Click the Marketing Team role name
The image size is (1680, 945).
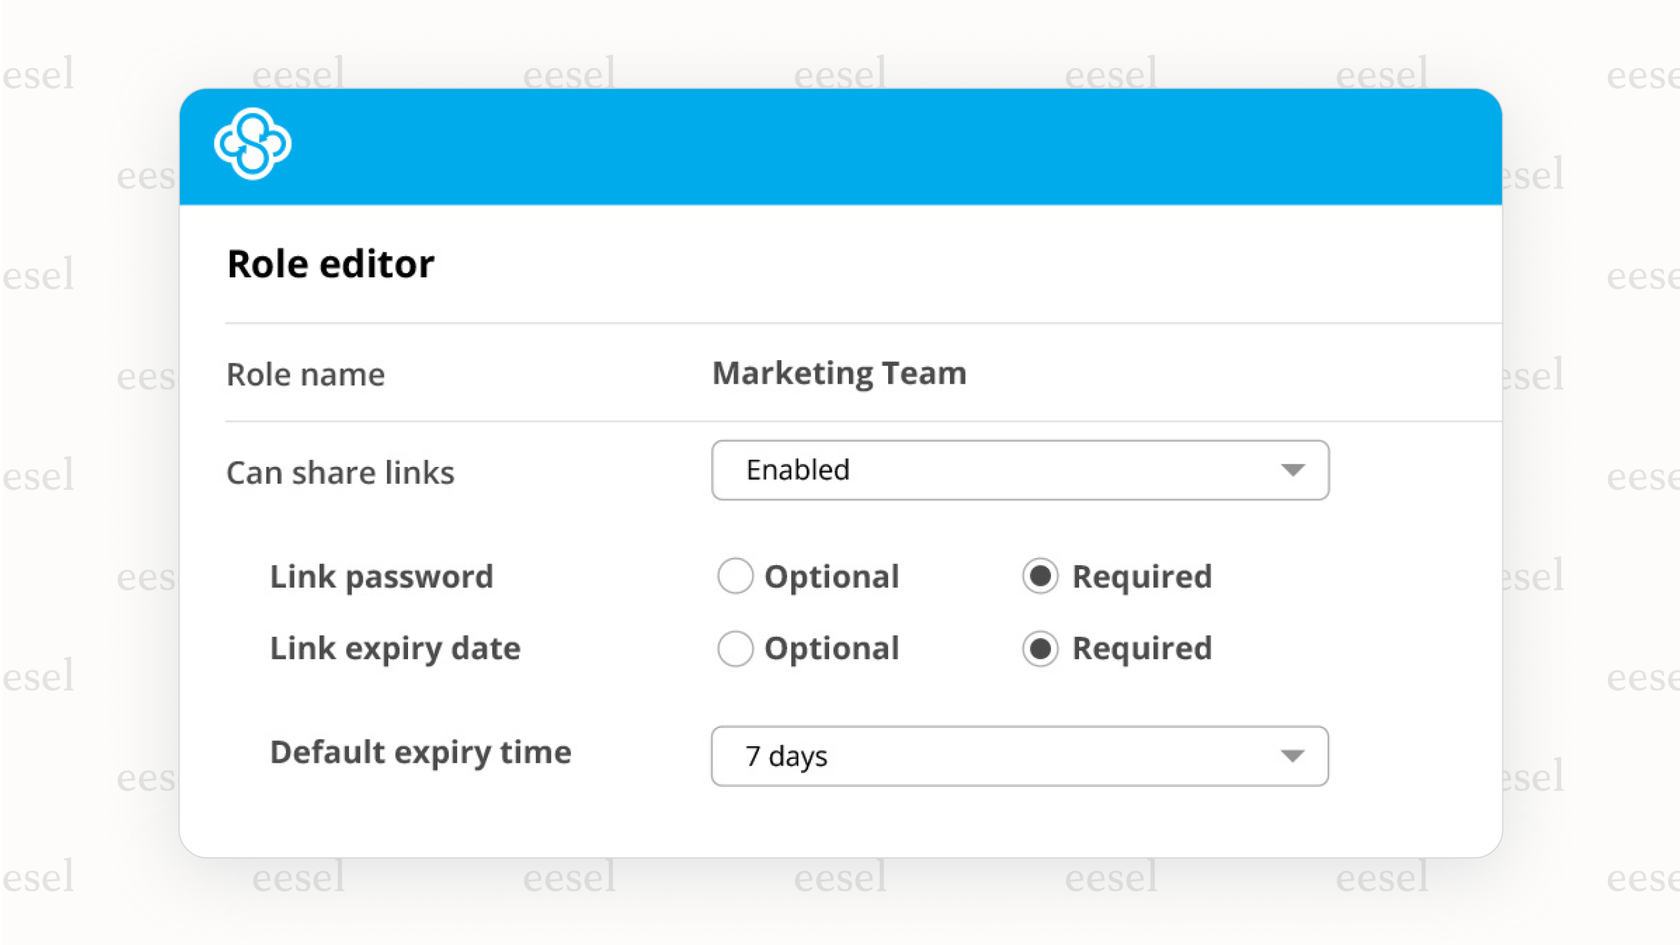click(839, 373)
